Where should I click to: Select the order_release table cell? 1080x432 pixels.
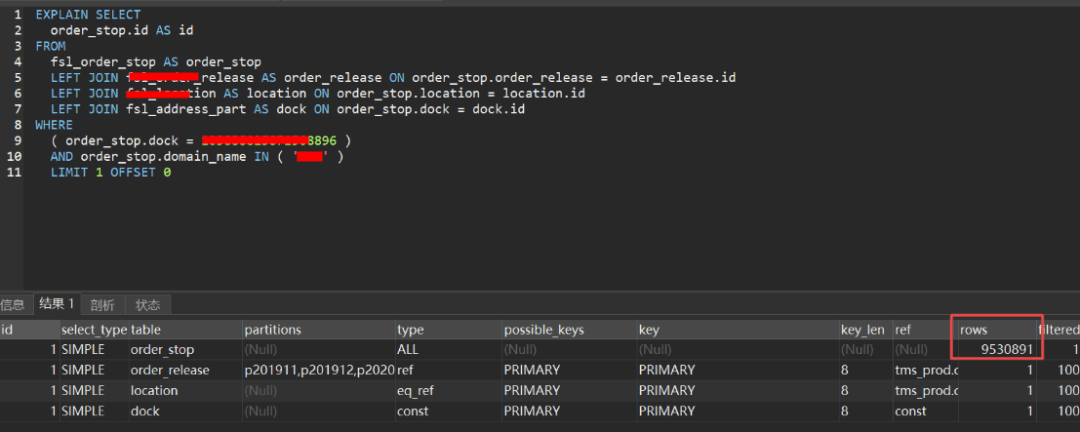[185, 370]
